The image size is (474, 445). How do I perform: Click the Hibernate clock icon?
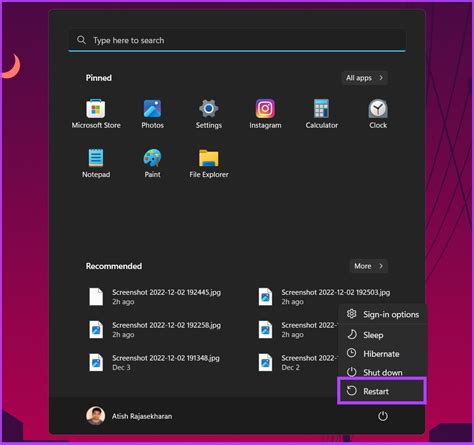351,353
